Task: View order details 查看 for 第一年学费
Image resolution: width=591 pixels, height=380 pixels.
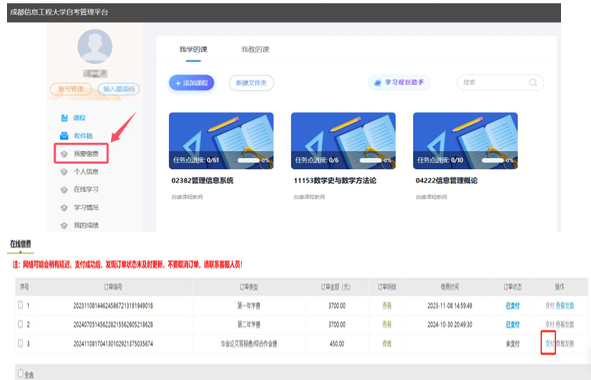Action: 387,306
